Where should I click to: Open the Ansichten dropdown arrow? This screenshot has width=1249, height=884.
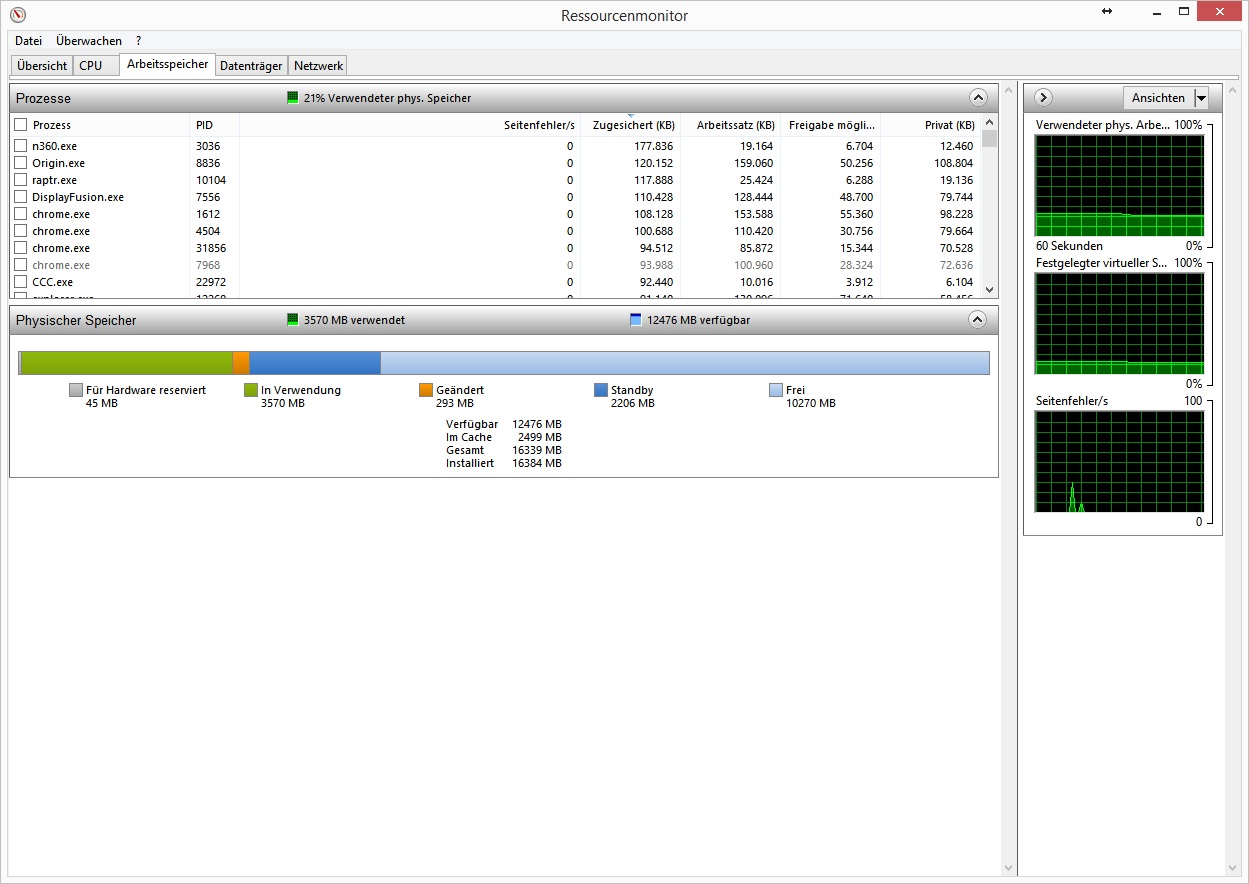tap(1202, 98)
